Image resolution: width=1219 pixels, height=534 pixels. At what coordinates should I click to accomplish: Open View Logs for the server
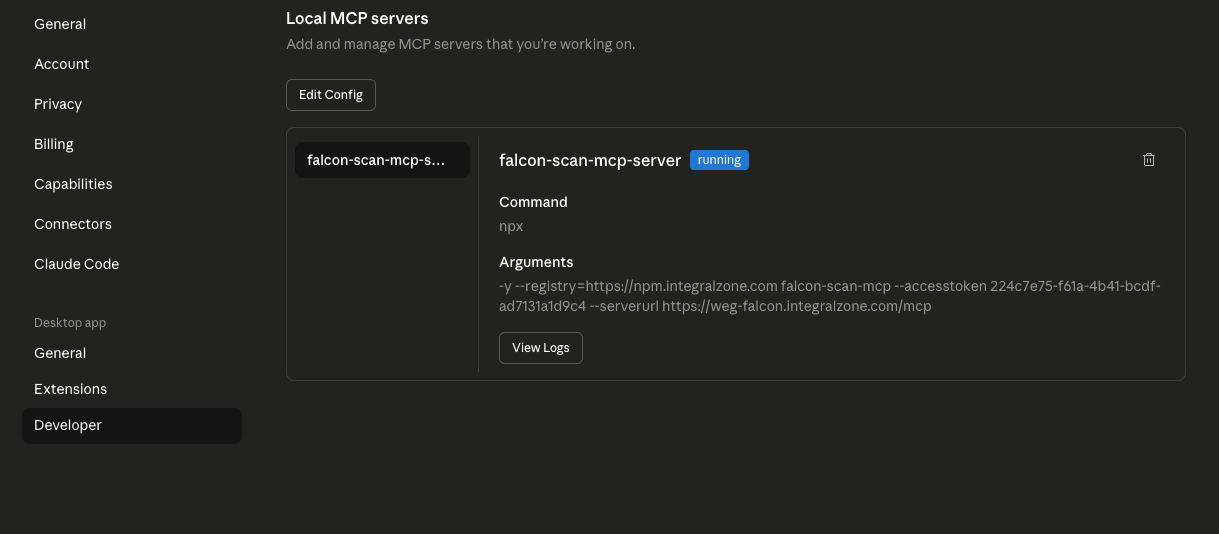point(540,348)
